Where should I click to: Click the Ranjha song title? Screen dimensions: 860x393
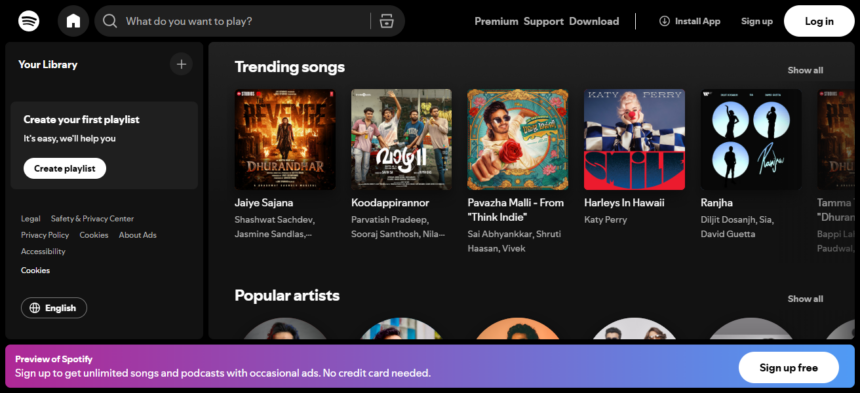point(716,203)
